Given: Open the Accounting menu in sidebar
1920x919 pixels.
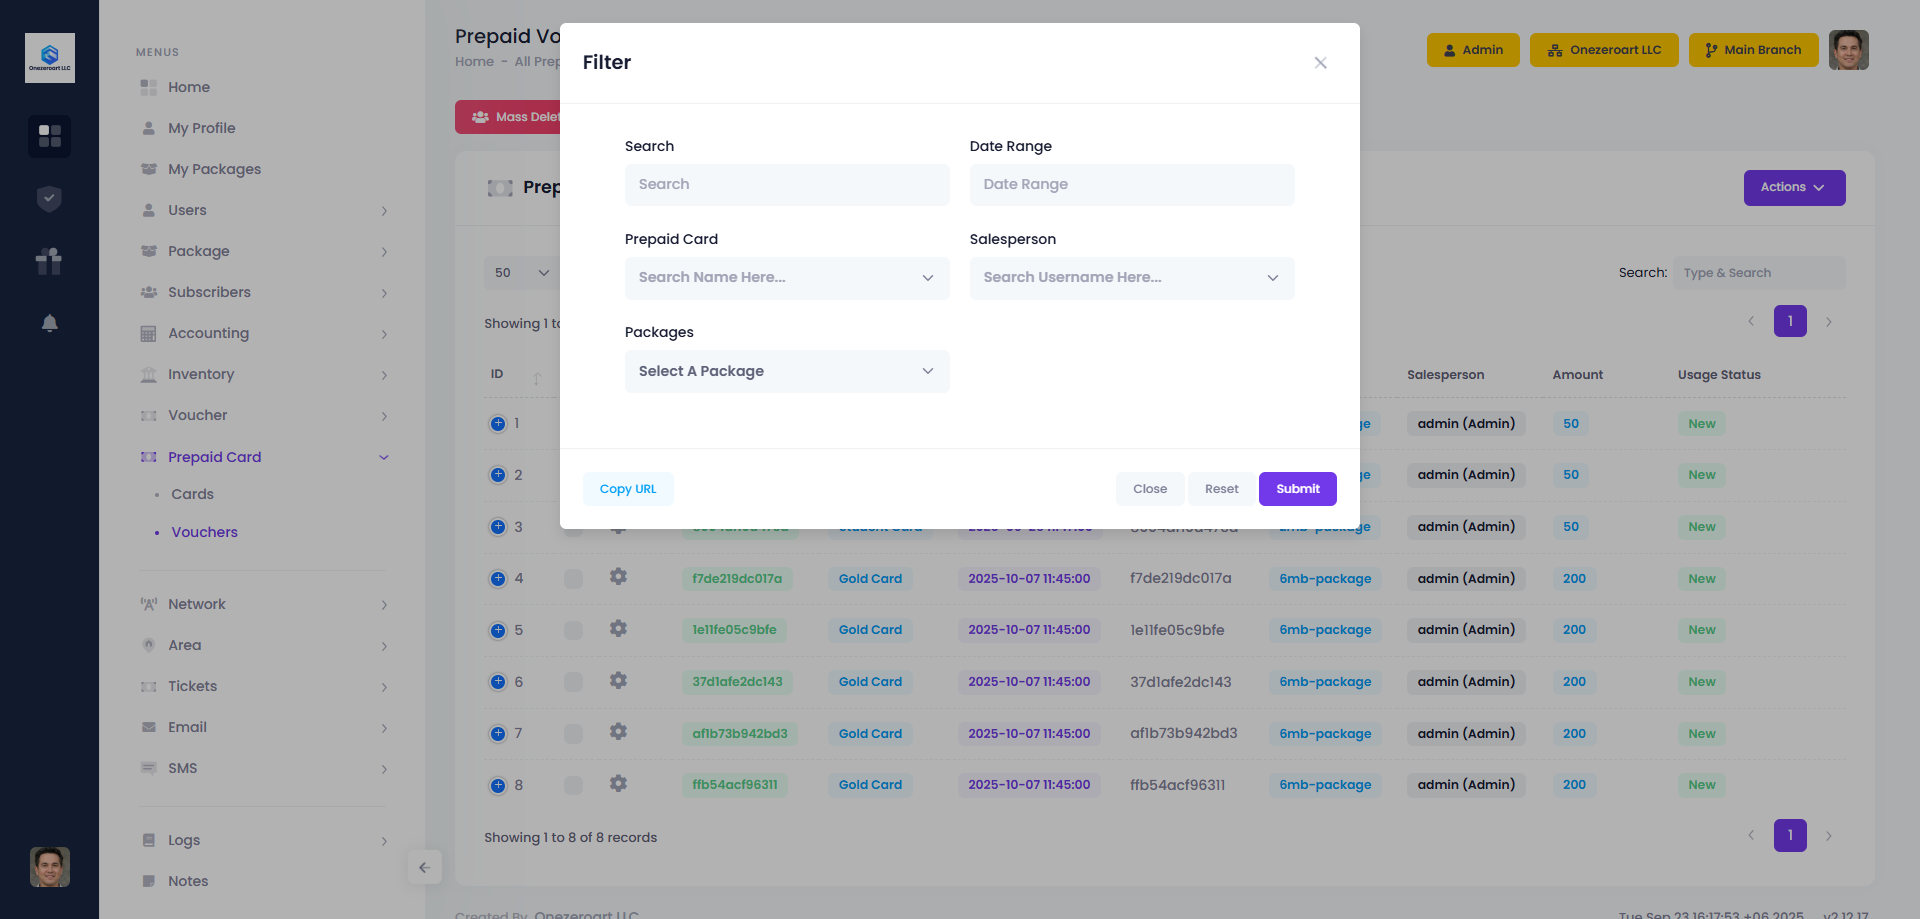Looking at the screenshot, I should (x=208, y=333).
